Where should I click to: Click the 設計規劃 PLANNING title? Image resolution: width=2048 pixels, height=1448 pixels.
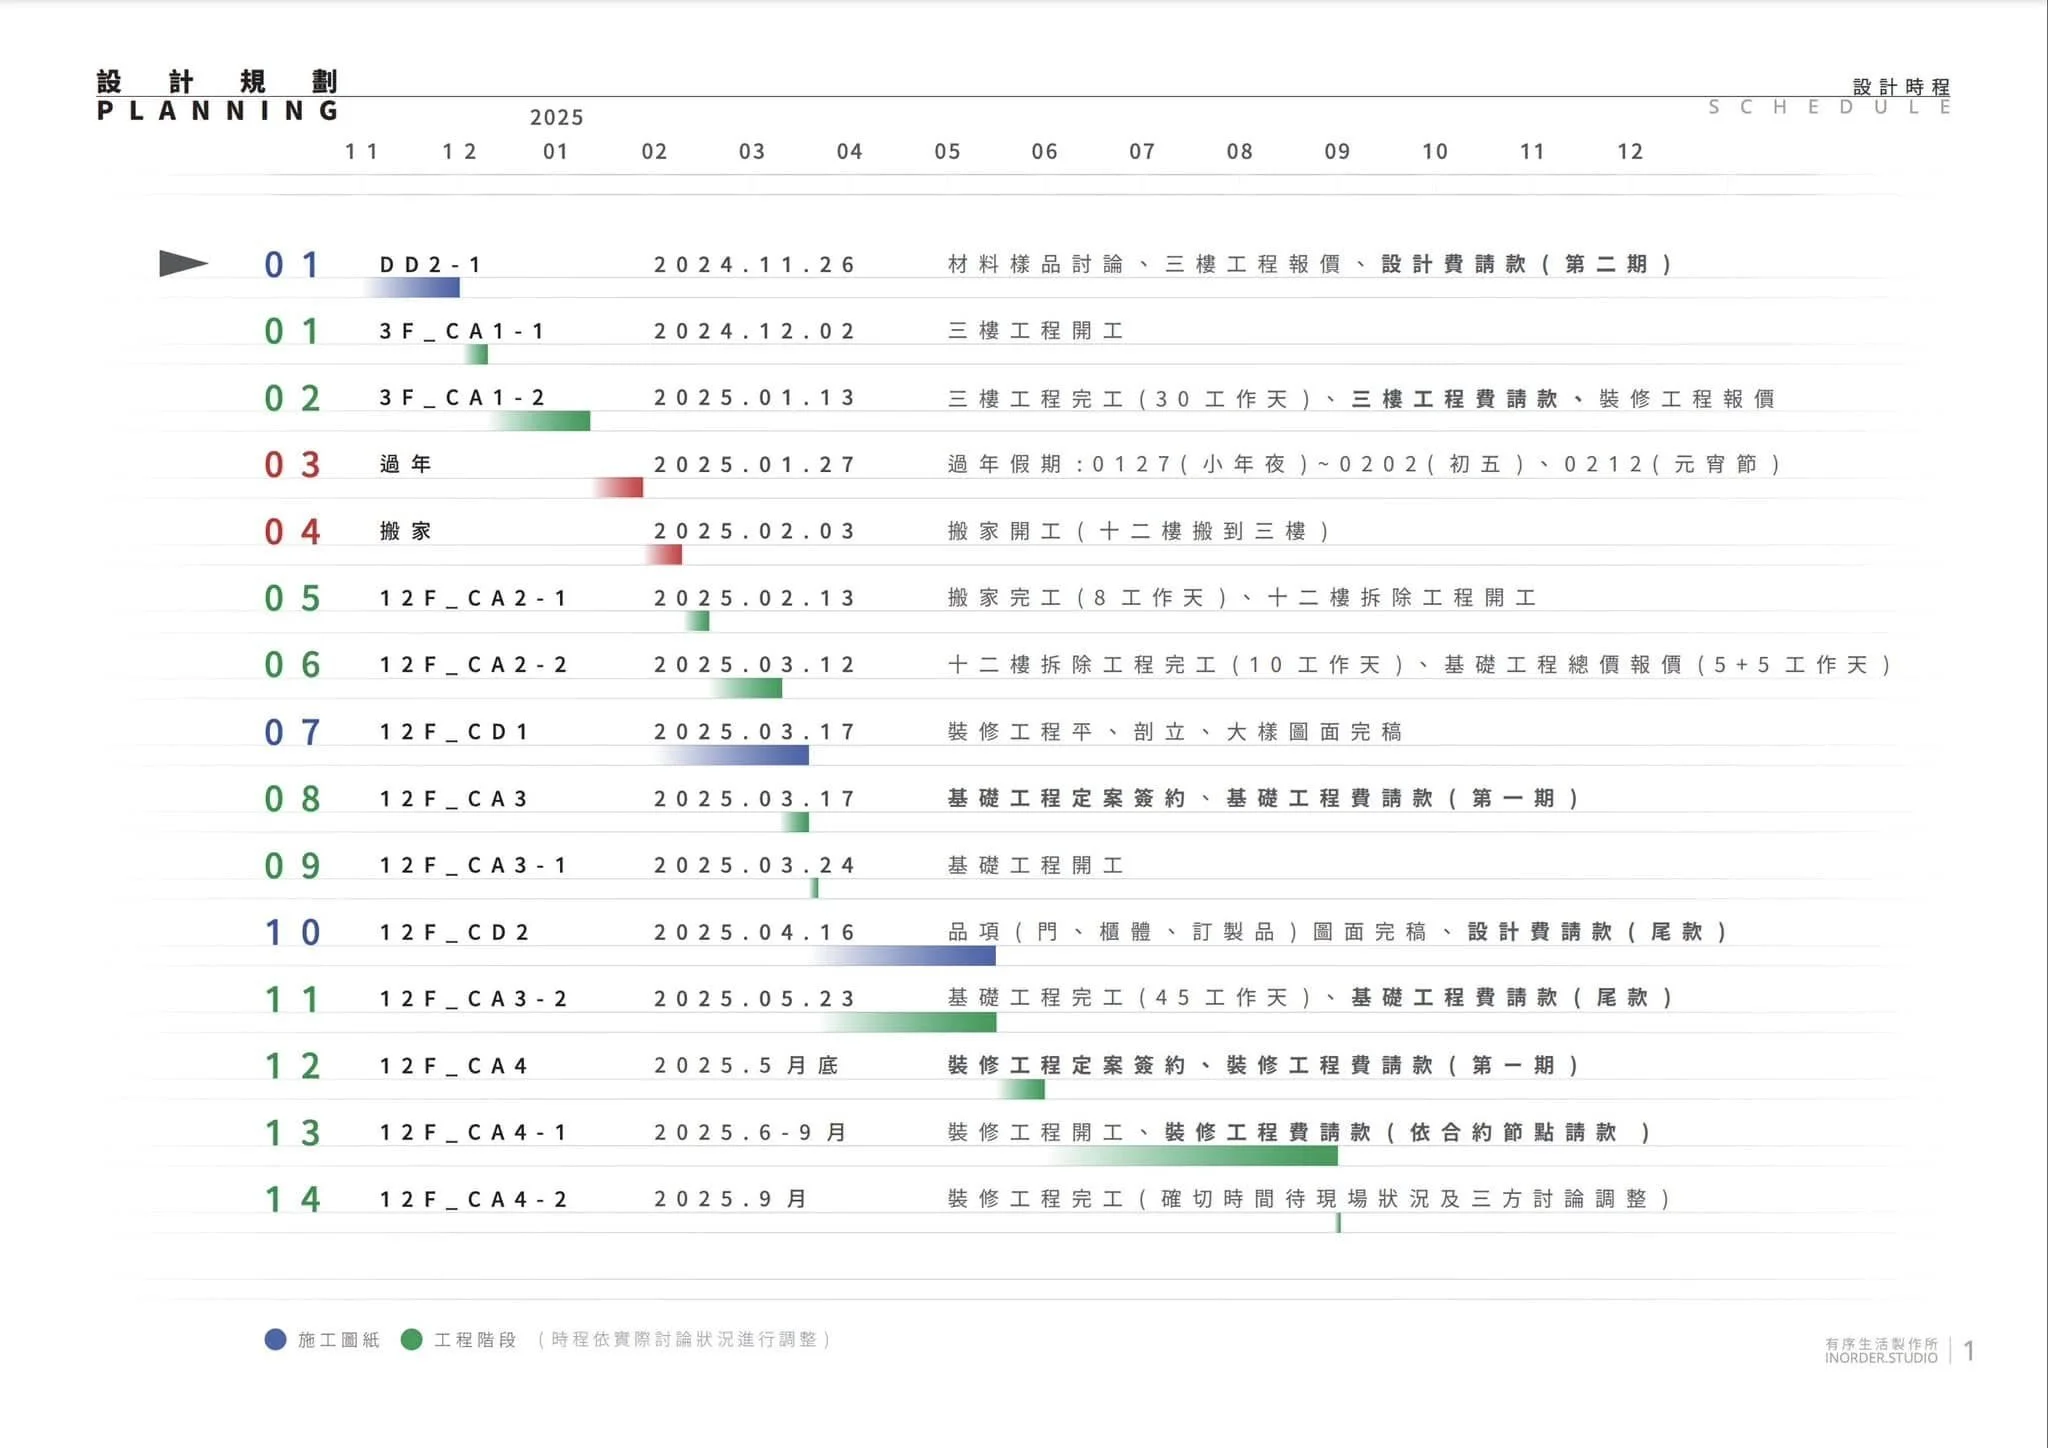click(217, 96)
